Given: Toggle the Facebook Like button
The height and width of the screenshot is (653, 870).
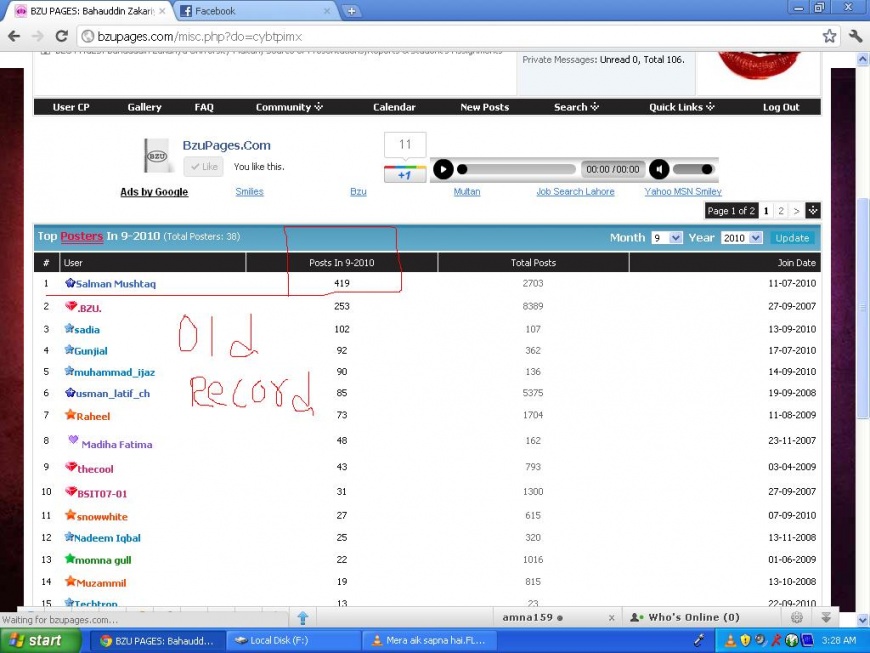Looking at the screenshot, I should tap(205, 167).
